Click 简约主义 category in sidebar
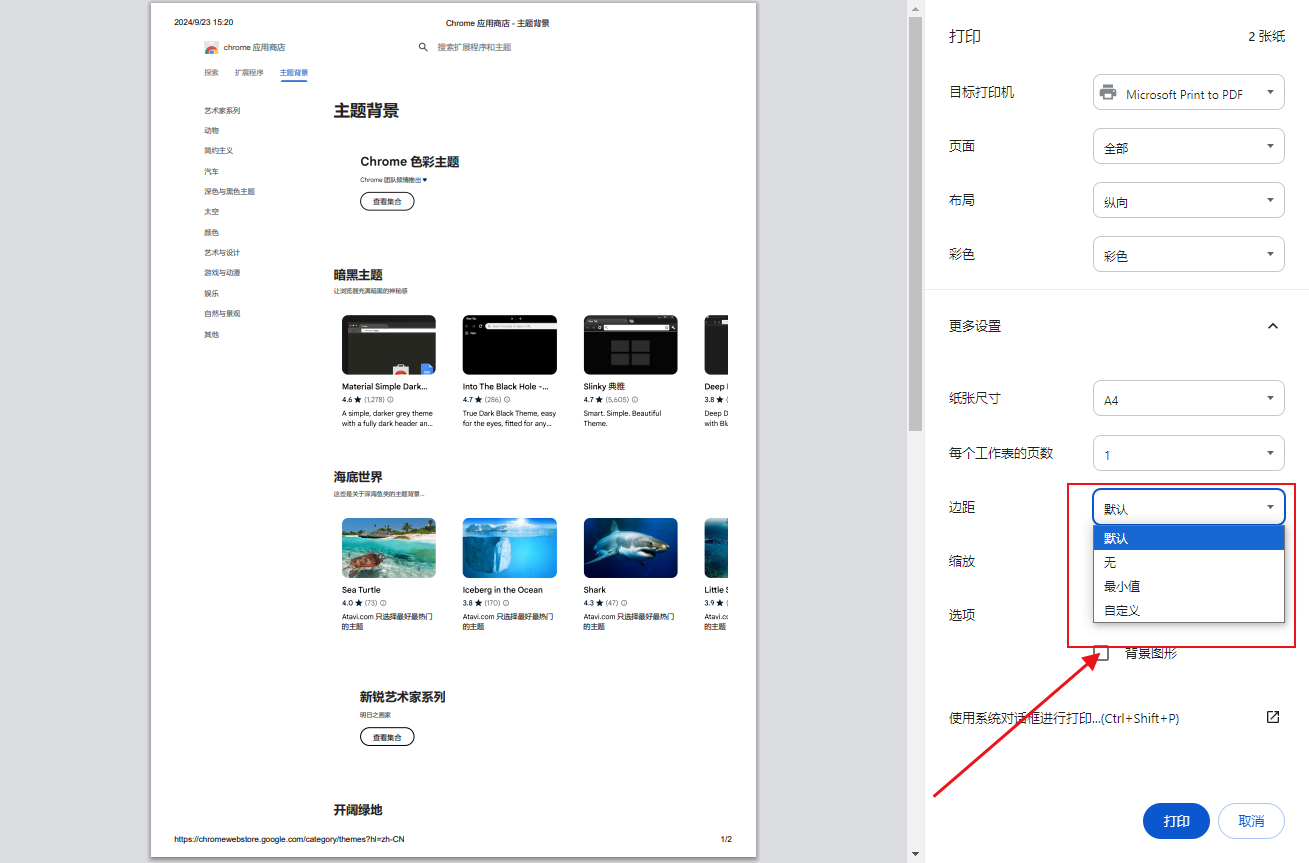The height and width of the screenshot is (863, 1309). [x=218, y=151]
